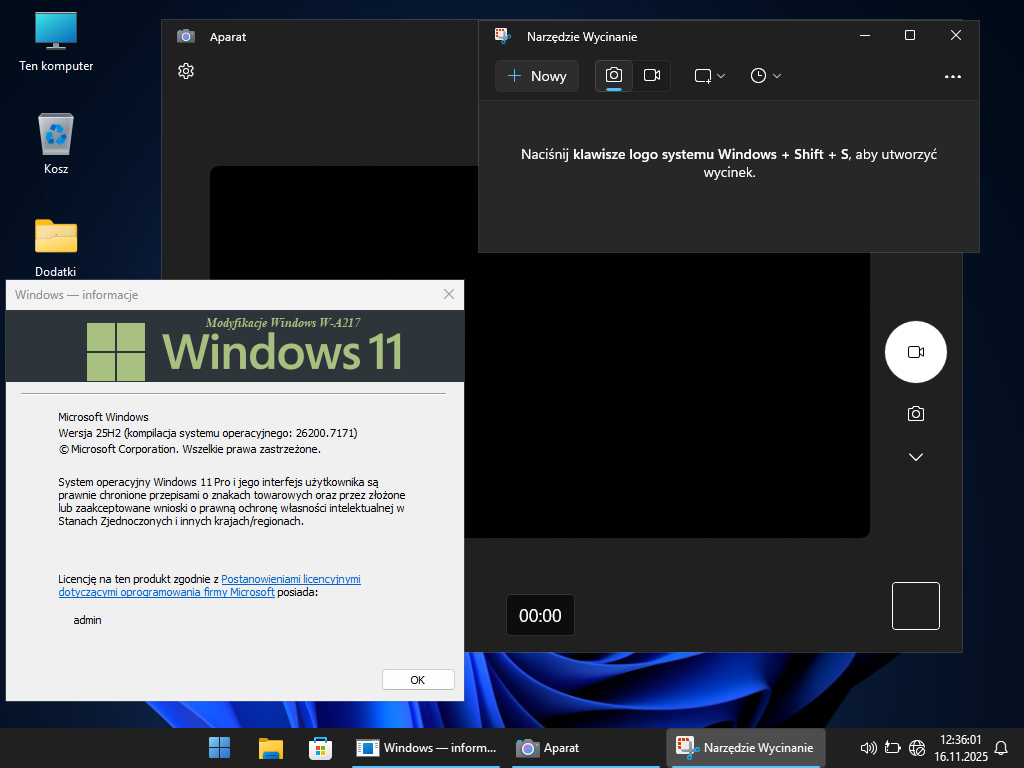Open the snip delay timer dropdown
This screenshot has height=768, width=1024.
coord(765,76)
